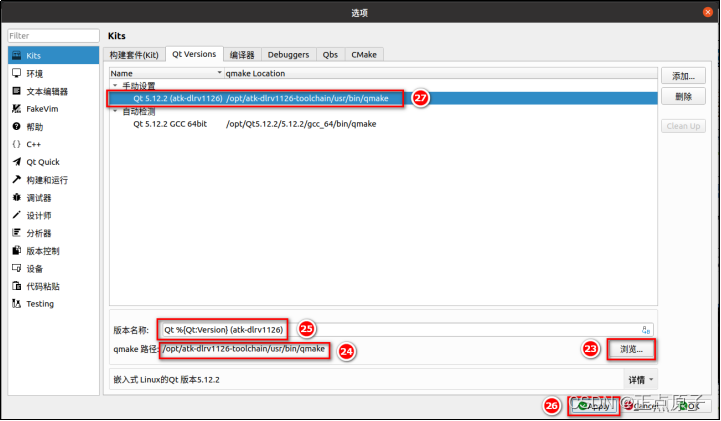Switch to the Debuggers tab
The image size is (721, 421).
288,55
